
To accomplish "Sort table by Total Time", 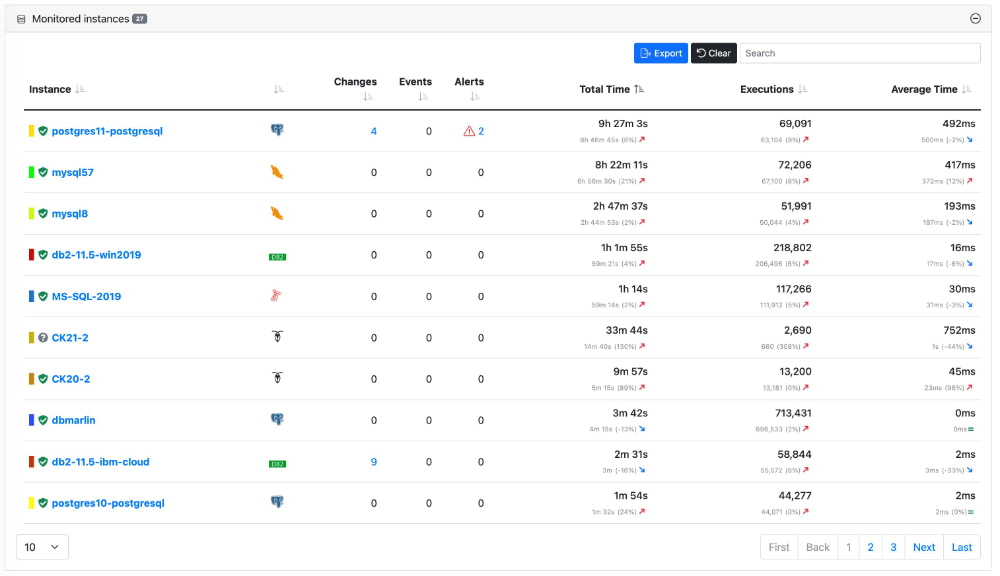I will pyautogui.click(x=639, y=89).
